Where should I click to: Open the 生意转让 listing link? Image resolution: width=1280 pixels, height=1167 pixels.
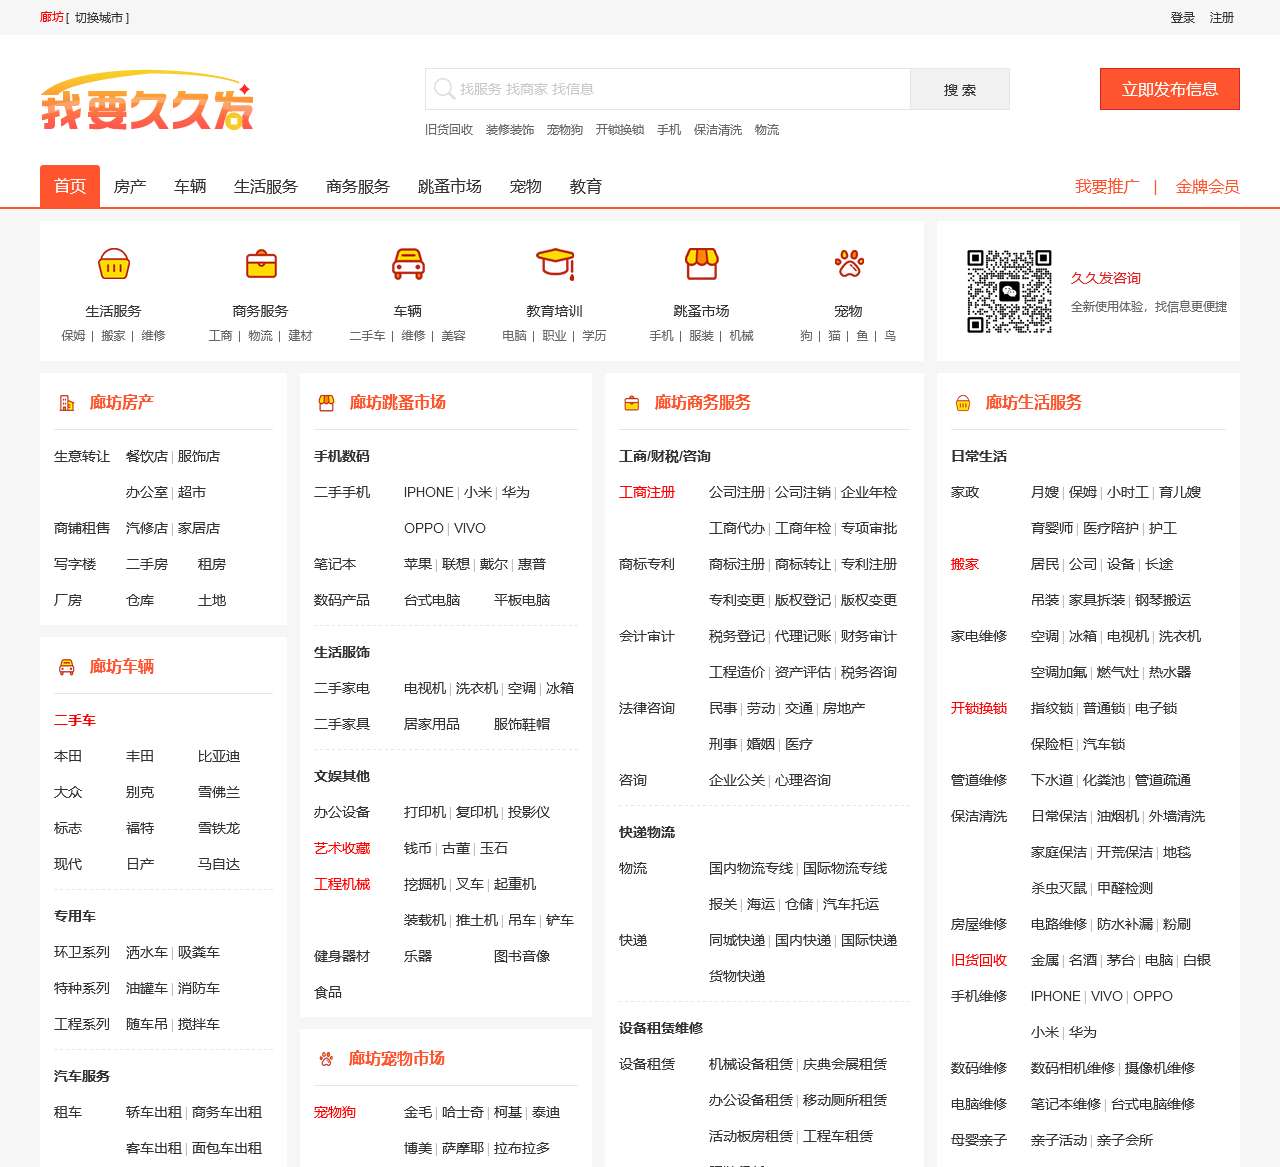tap(82, 456)
